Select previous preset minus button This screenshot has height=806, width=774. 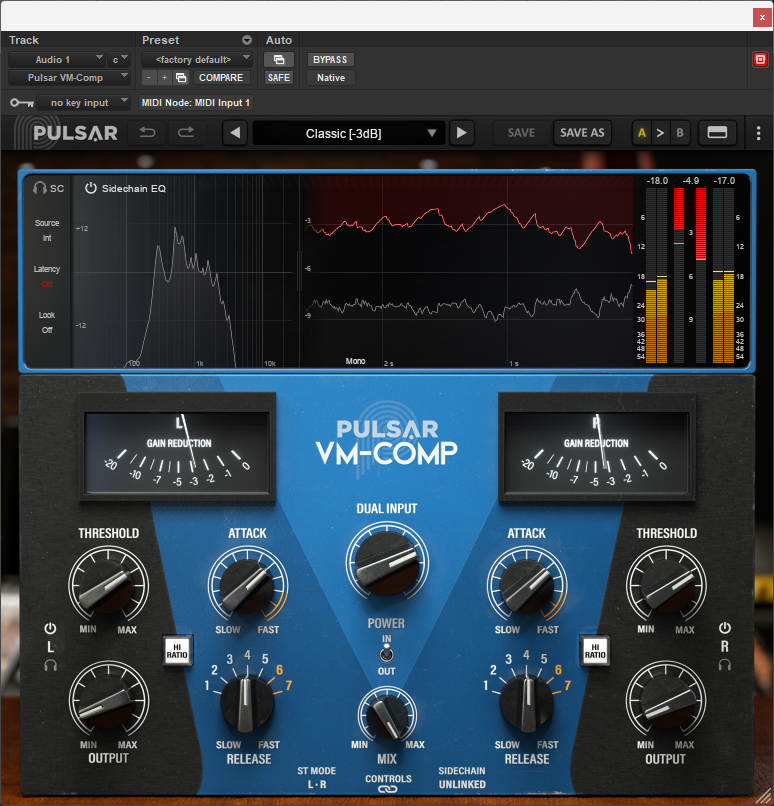coord(149,78)
